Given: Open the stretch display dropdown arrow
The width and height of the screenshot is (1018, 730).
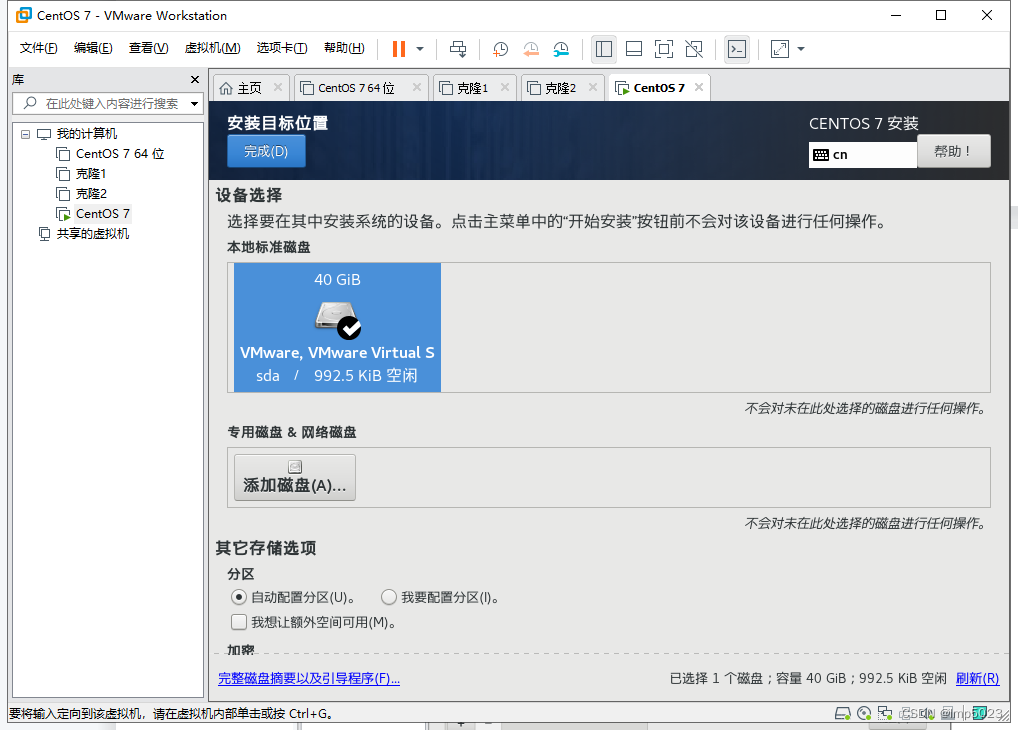Looking at the screenshot, I should pyautogui.click(x=801, y=49).
